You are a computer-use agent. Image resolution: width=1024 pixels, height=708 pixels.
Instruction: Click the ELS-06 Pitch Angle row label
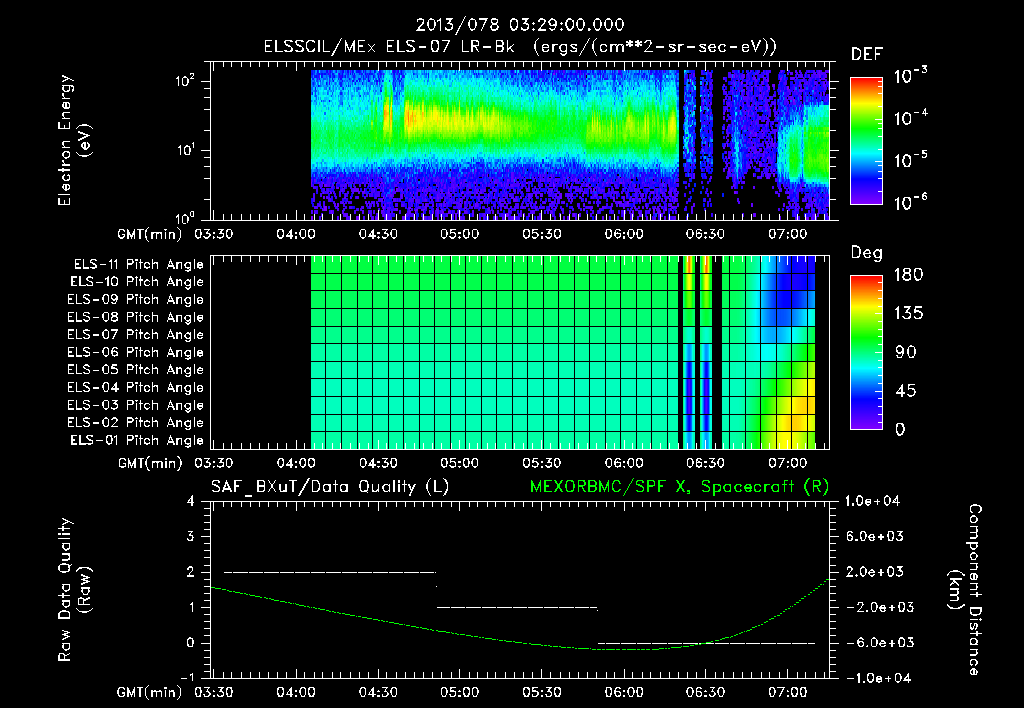(135, 353)
